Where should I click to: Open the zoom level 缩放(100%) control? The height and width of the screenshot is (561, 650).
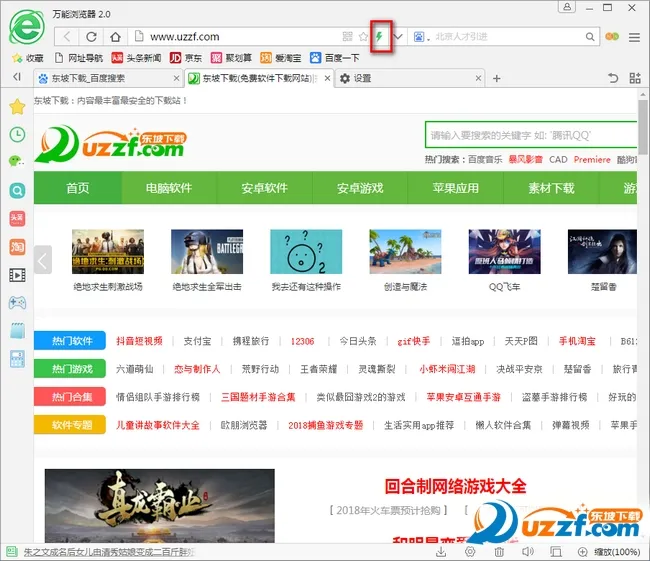tap(610, 552)
